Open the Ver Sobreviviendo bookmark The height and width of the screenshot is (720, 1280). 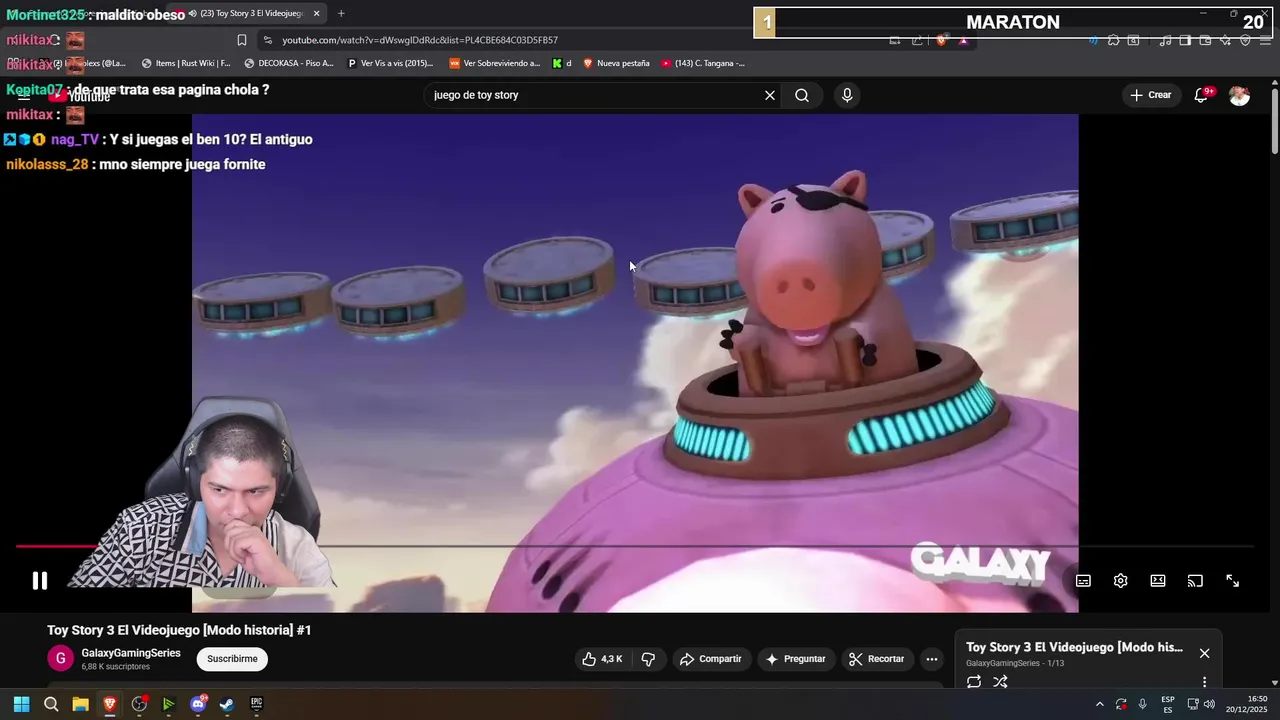pos(494,63)
